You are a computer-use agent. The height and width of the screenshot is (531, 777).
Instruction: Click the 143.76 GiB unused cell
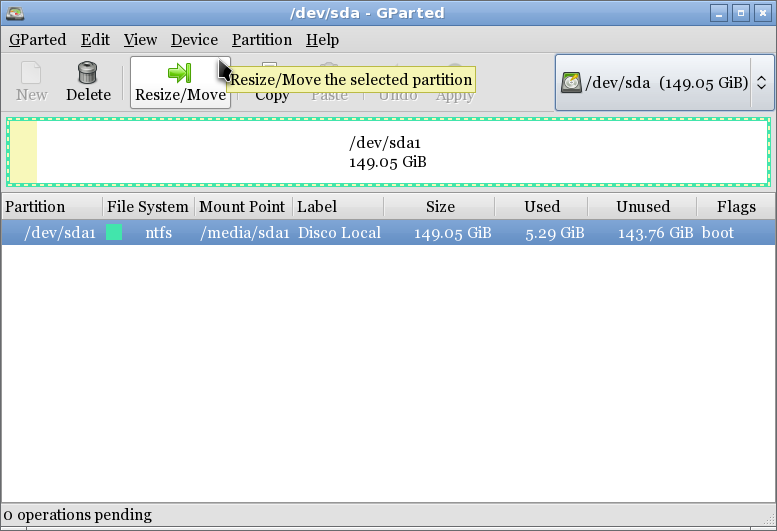655,233
